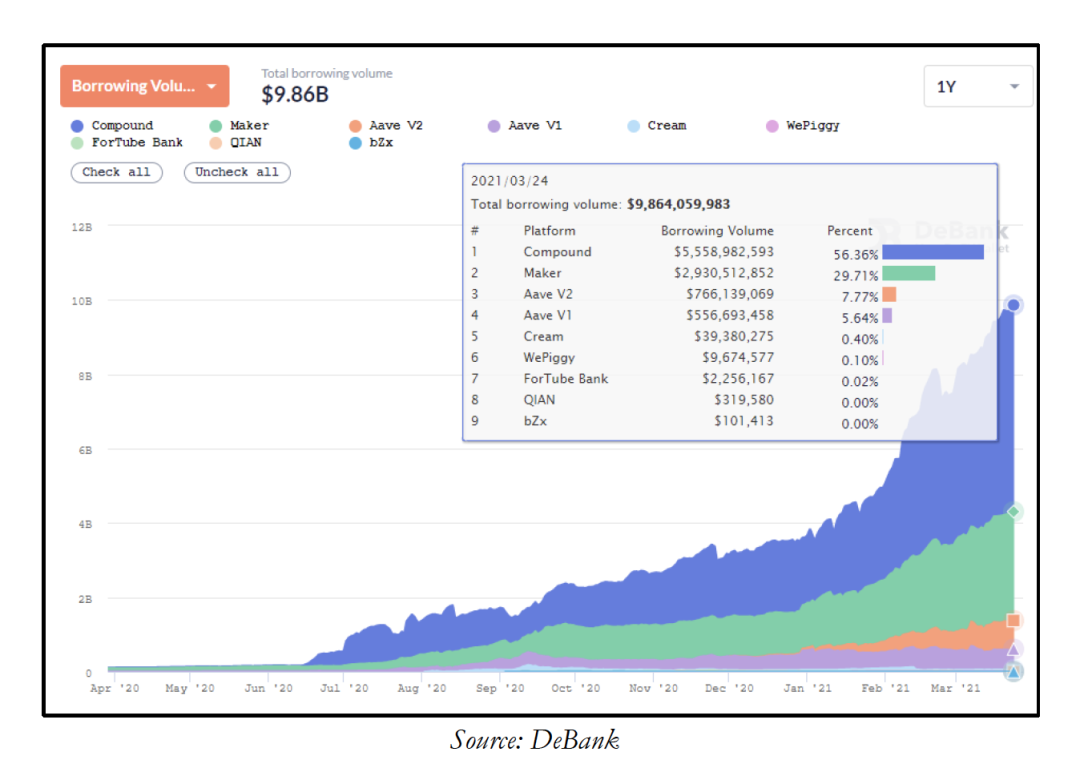The image size is (1080, 772).
Task: Click the Aave V2 square data marker
Action: click(x=1013, y=620)
